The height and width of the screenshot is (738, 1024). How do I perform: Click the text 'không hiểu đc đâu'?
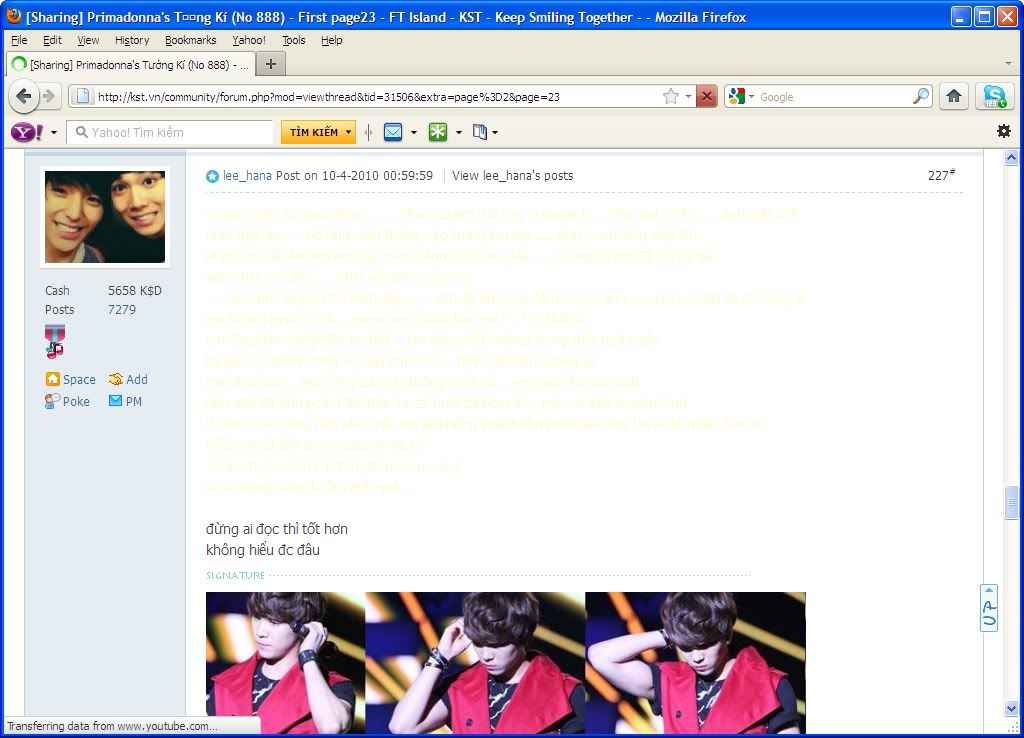pos(263,550)
